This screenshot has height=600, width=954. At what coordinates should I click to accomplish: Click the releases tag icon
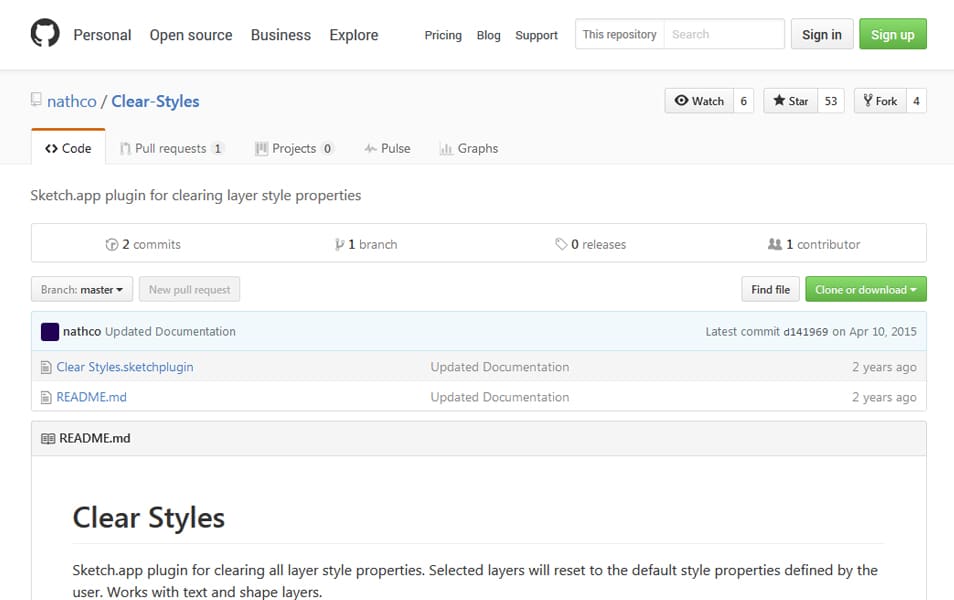[x=561, y=244]
